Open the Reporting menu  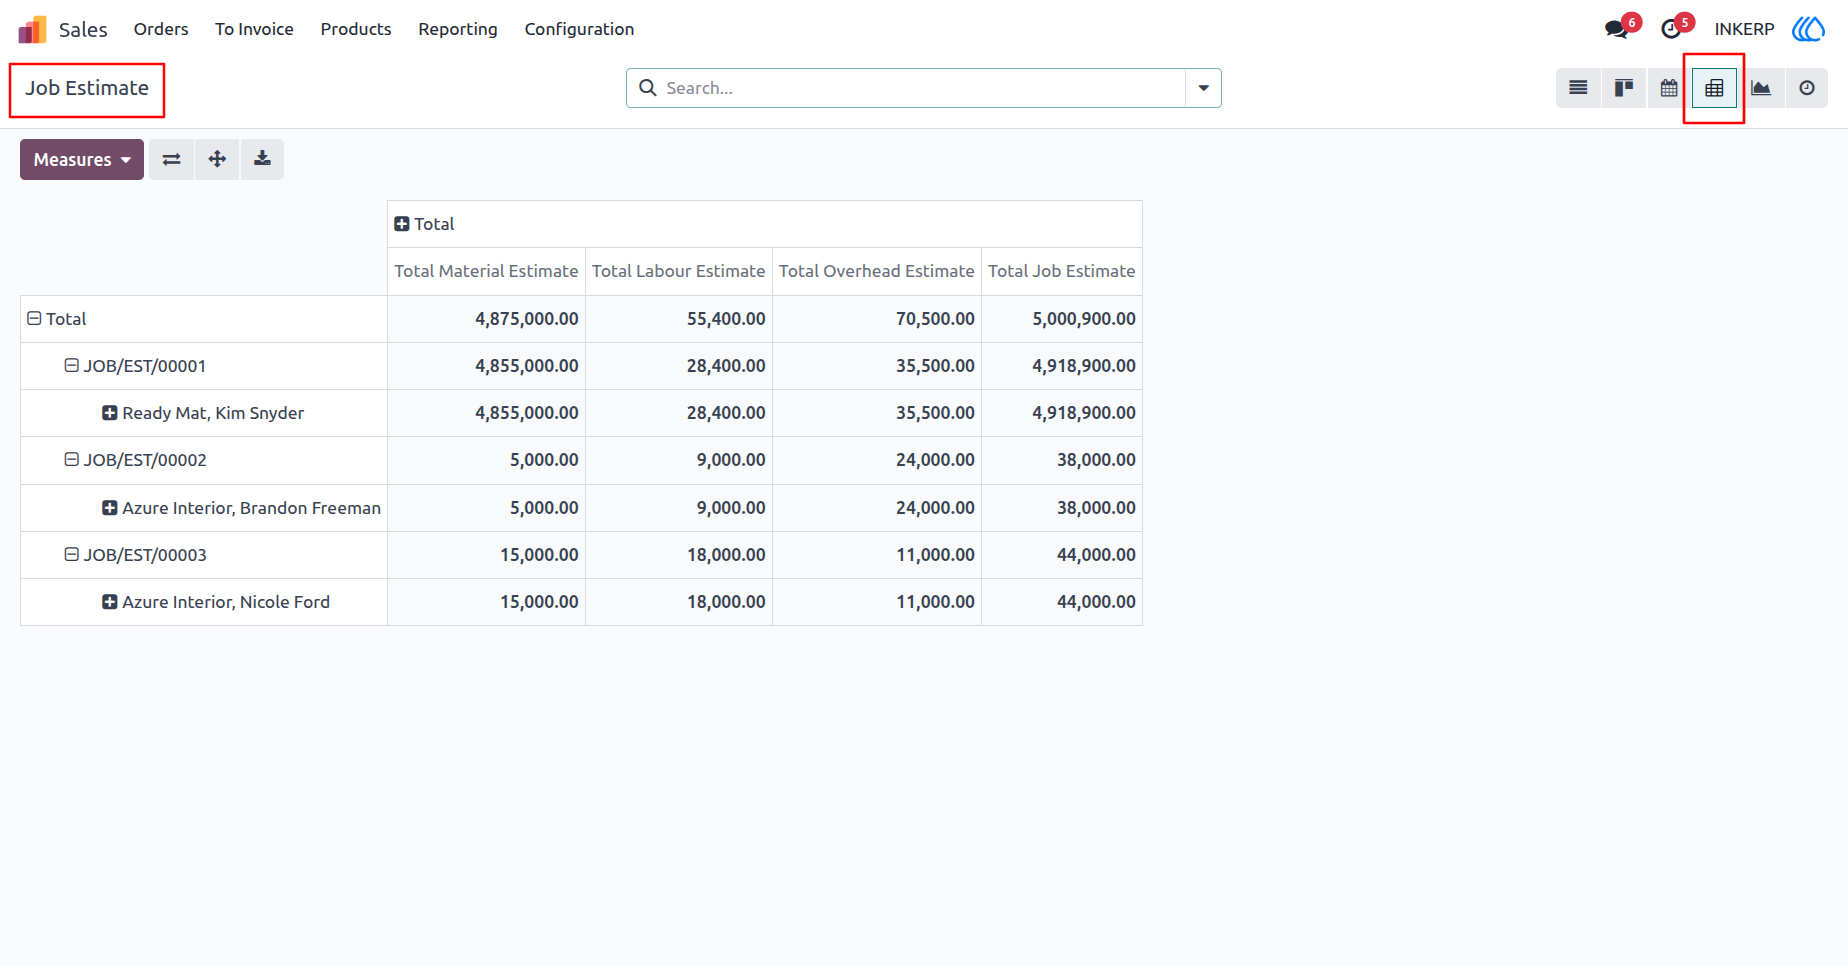tap(458, 29)
